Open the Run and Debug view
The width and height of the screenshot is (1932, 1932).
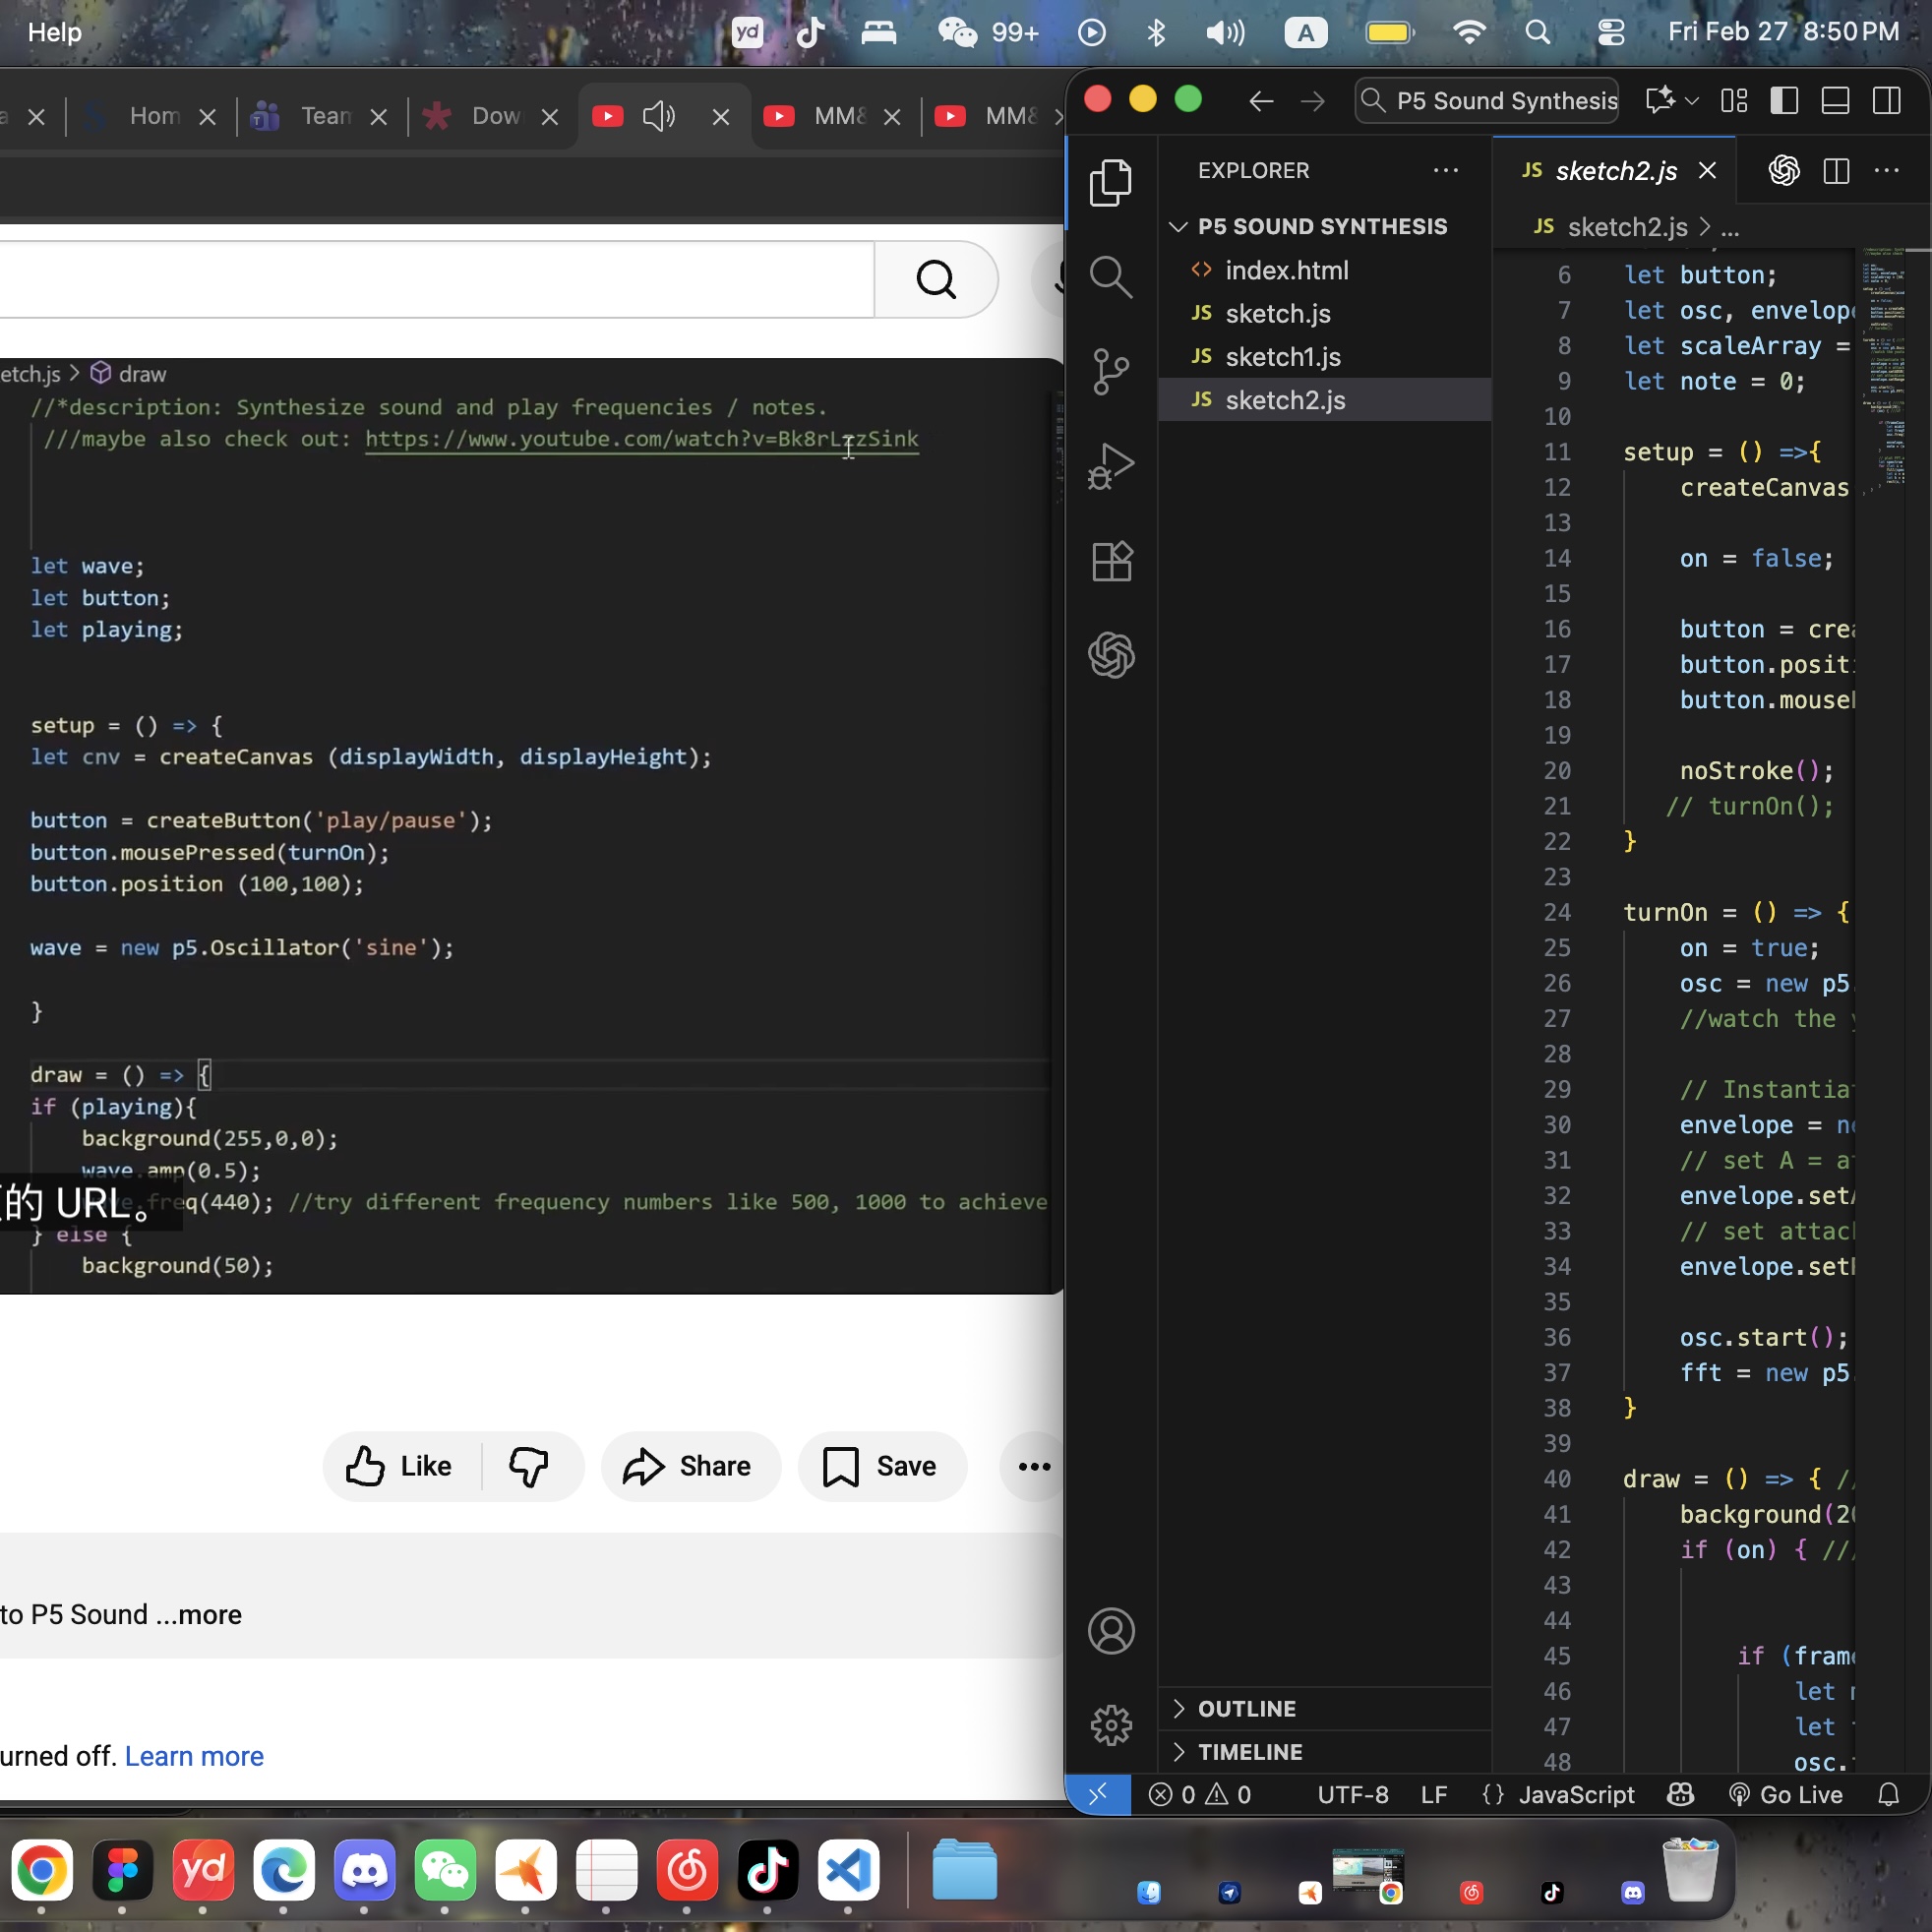(1111, 465)
